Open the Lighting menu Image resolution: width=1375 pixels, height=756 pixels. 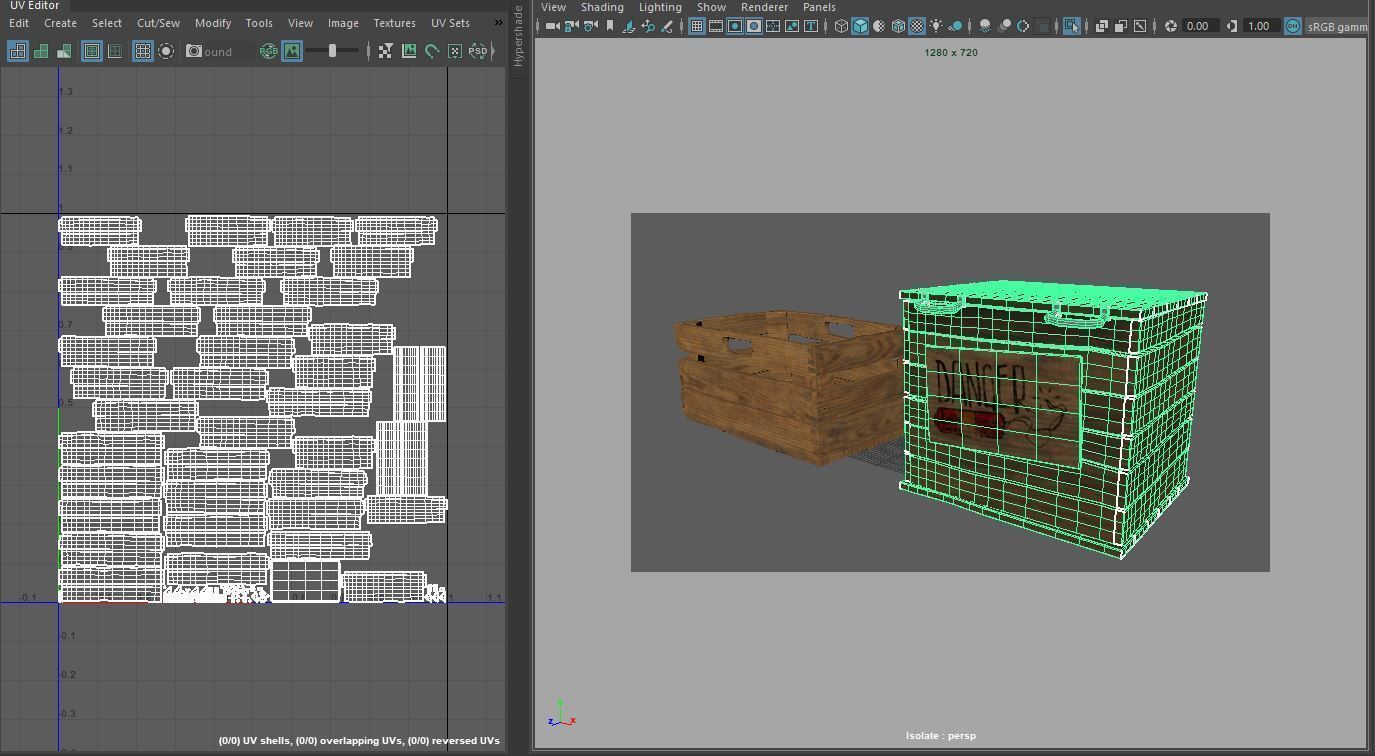pos(660,7)
